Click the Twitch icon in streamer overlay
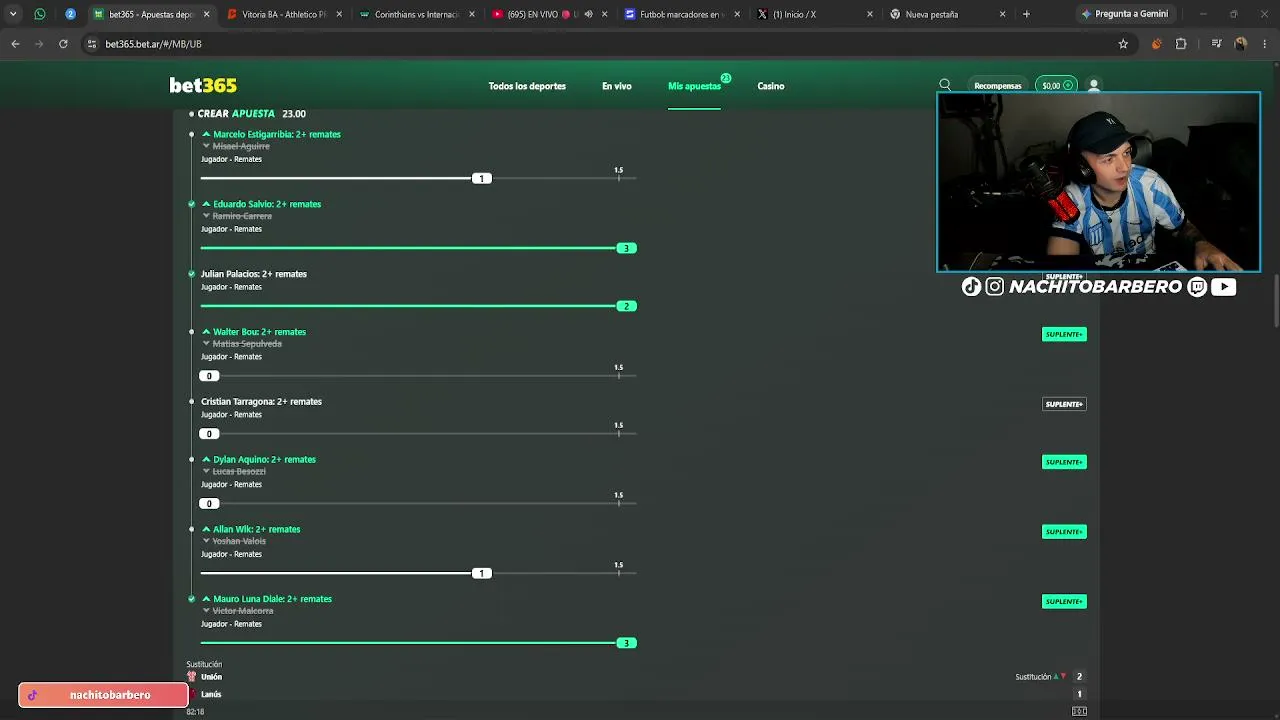 (x=1198, y=287)
